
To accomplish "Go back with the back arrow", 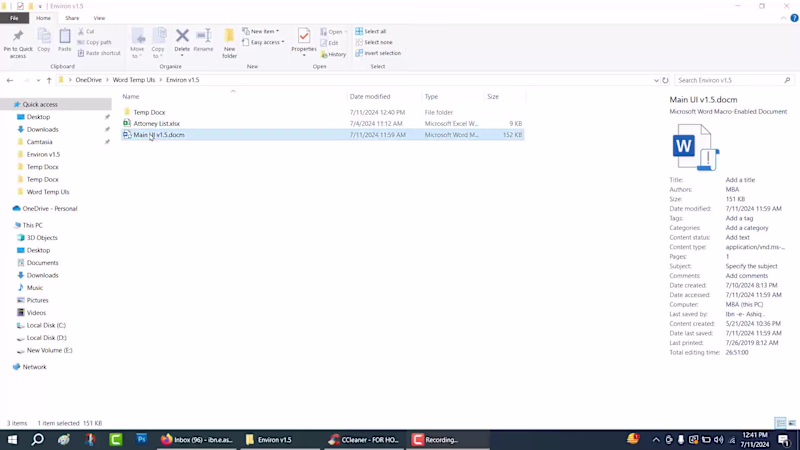I will pyautogui.click(x=10, y=80).
